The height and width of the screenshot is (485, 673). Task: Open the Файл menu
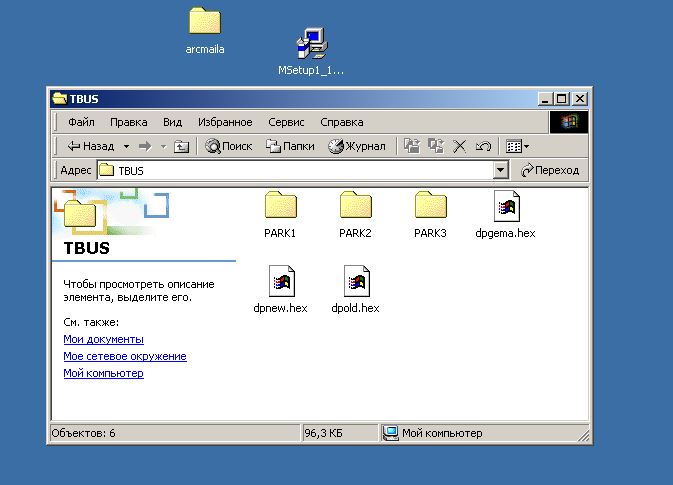coord(81,122)
